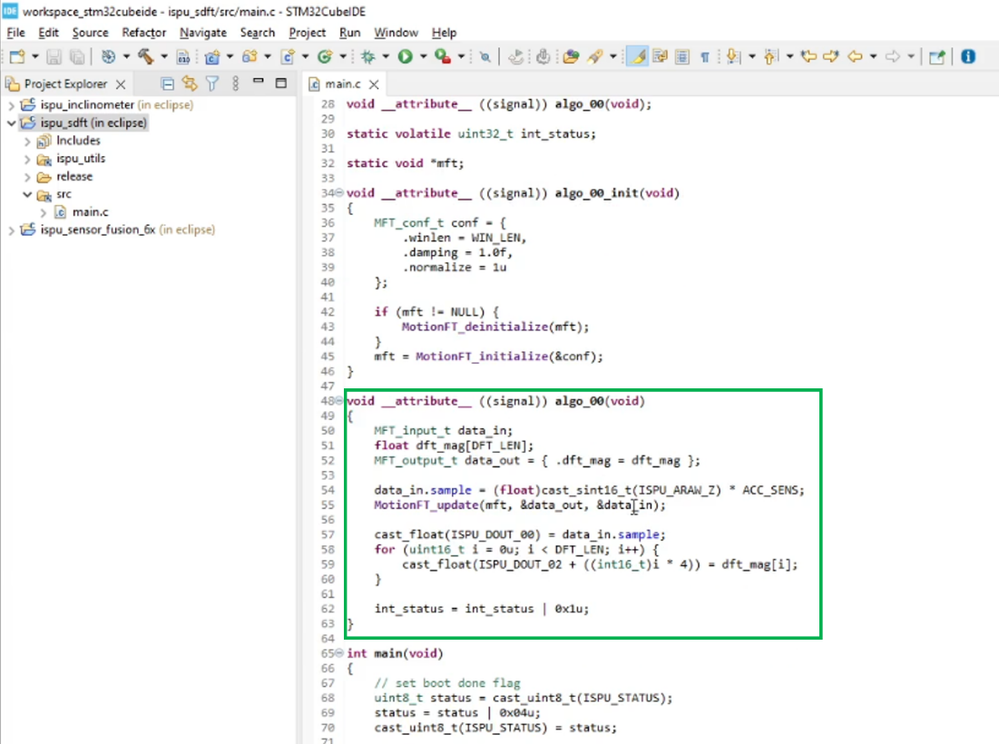Screen dimensions: 999x744
Task: Maximize the Project Explorer panel
Action: [x=281, y=83]
